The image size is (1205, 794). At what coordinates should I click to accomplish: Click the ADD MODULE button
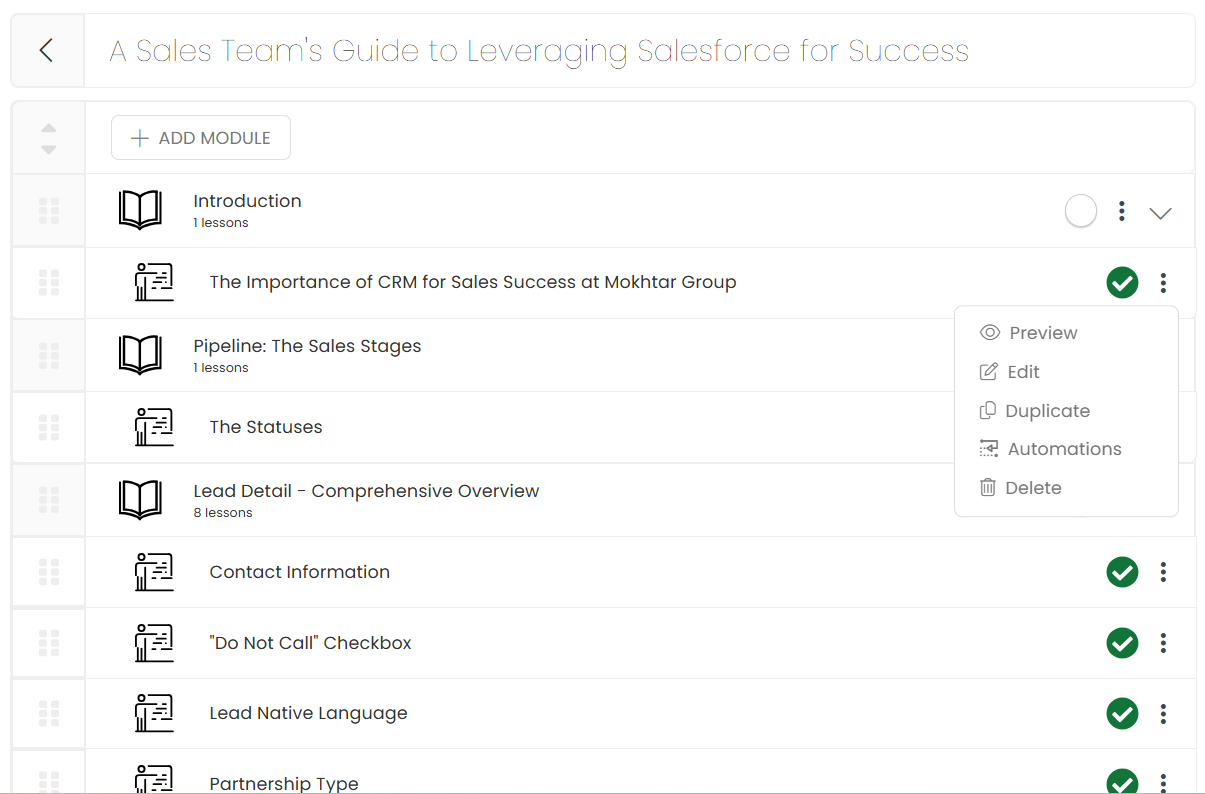click(x=201, y=138)
